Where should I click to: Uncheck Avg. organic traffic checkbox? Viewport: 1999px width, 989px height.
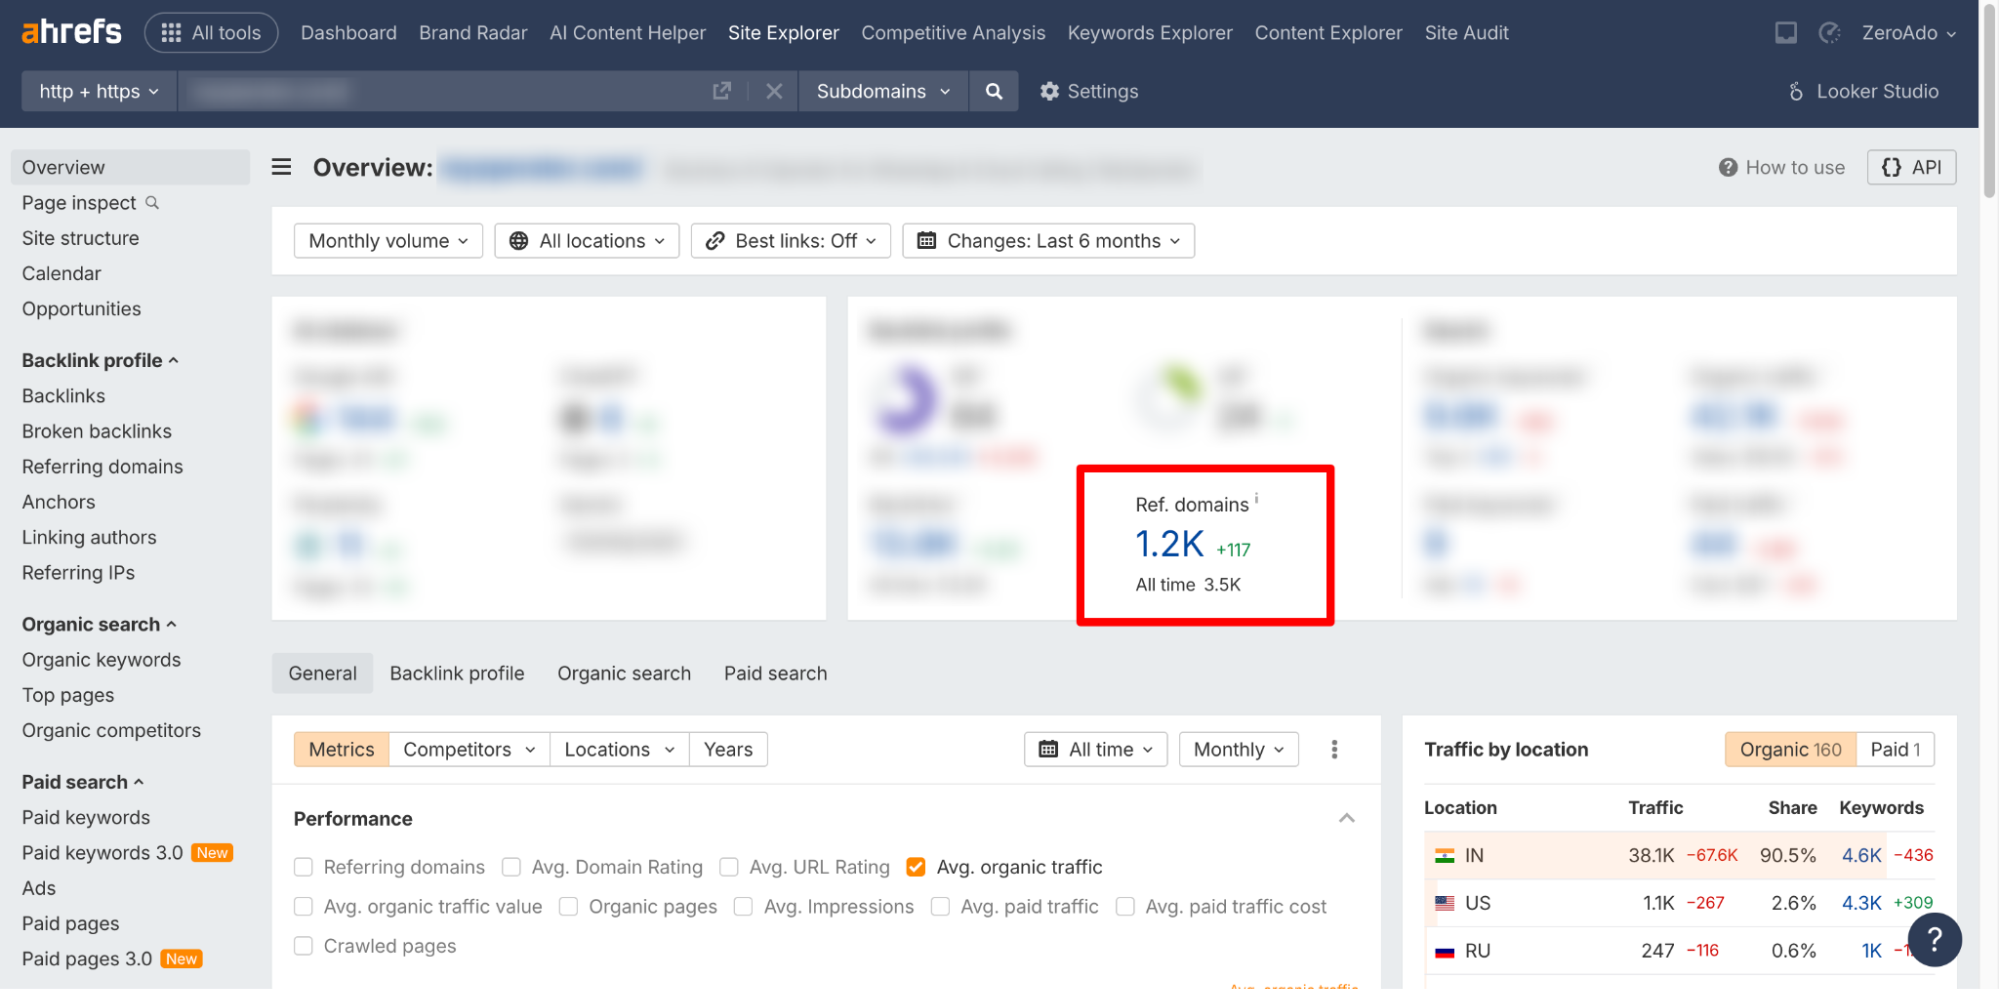coord(916,867)
